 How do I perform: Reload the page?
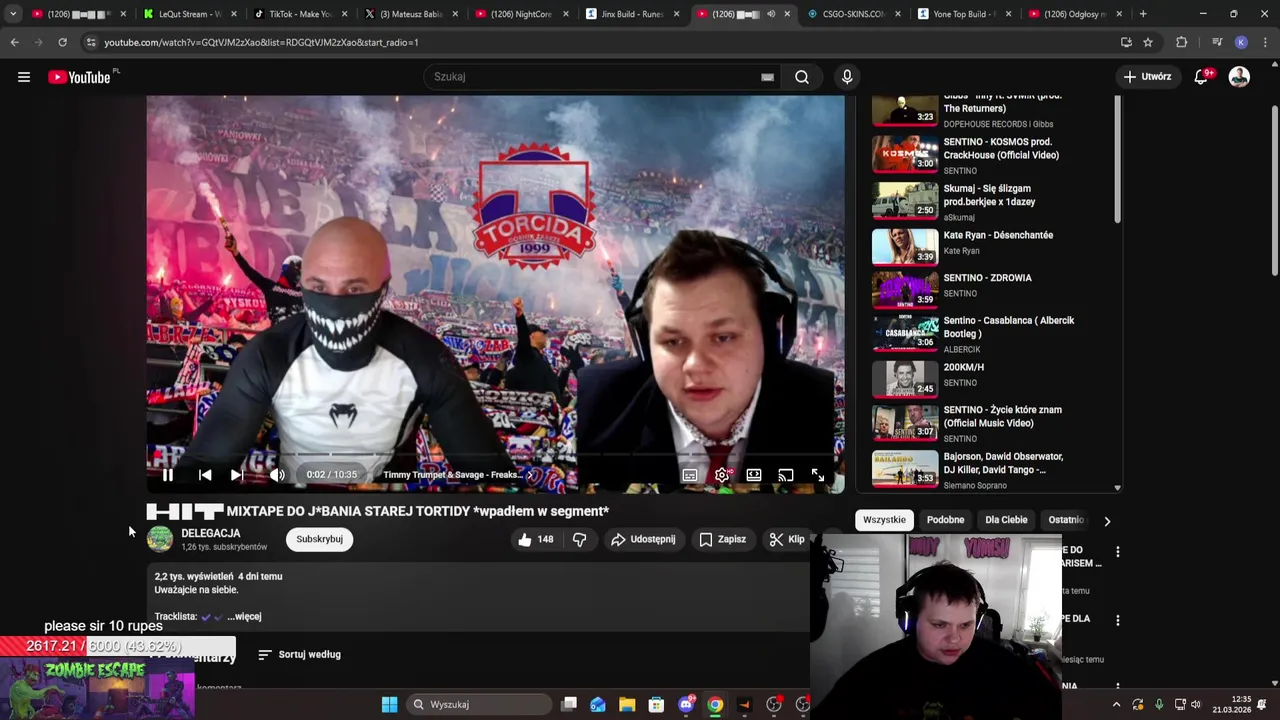(62, 43)
